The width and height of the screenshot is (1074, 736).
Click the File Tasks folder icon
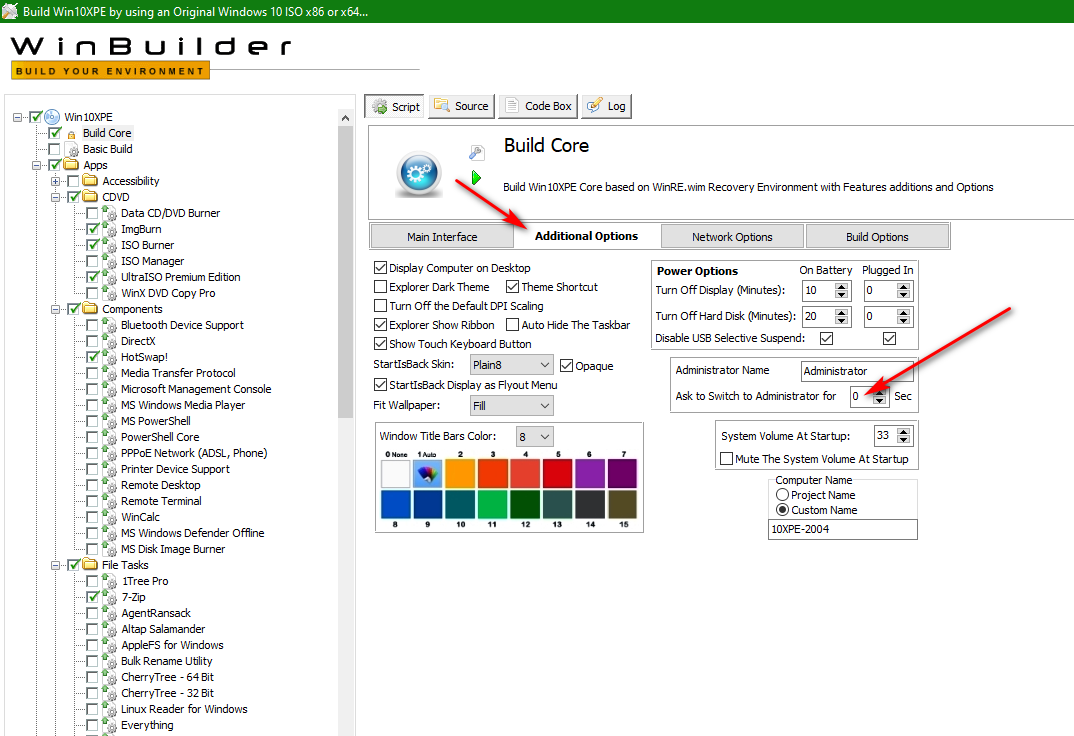pos(90,565)
